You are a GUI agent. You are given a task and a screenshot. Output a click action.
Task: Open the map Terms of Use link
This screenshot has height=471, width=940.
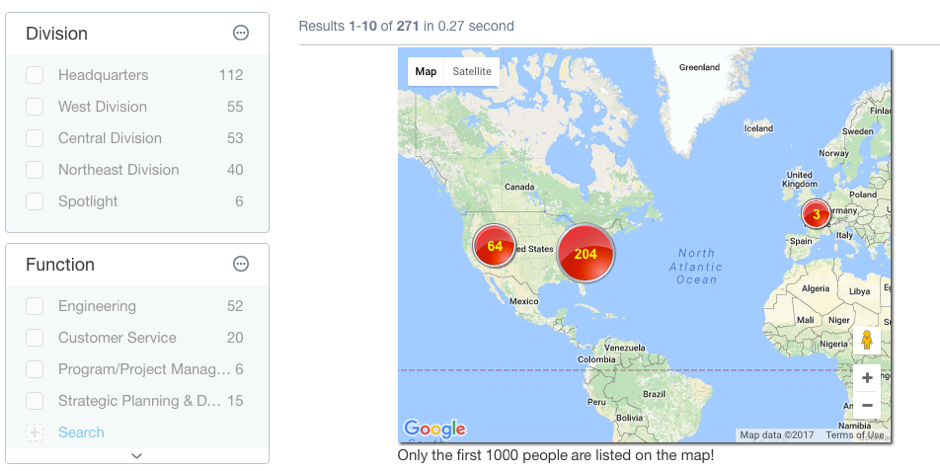(855, 435)
